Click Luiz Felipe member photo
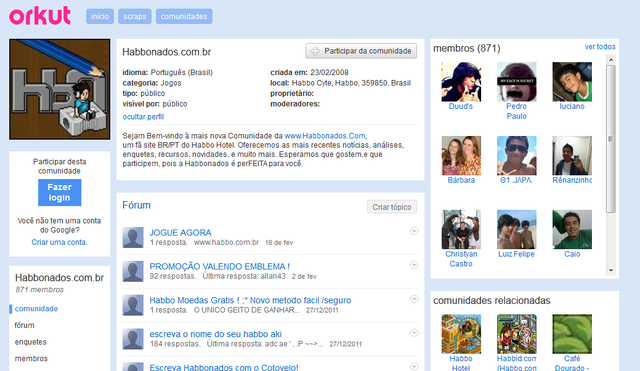This screenshot has height=371, width=640. (x=517, y=229)
